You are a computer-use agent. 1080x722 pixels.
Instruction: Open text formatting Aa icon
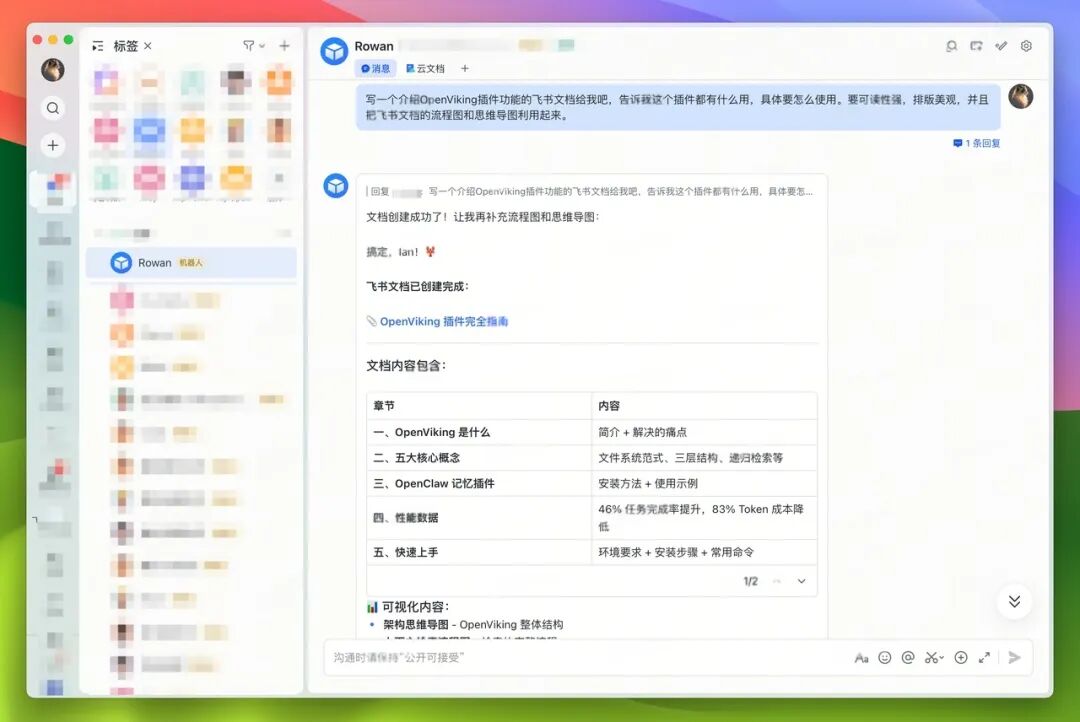[x=861, y=658]
